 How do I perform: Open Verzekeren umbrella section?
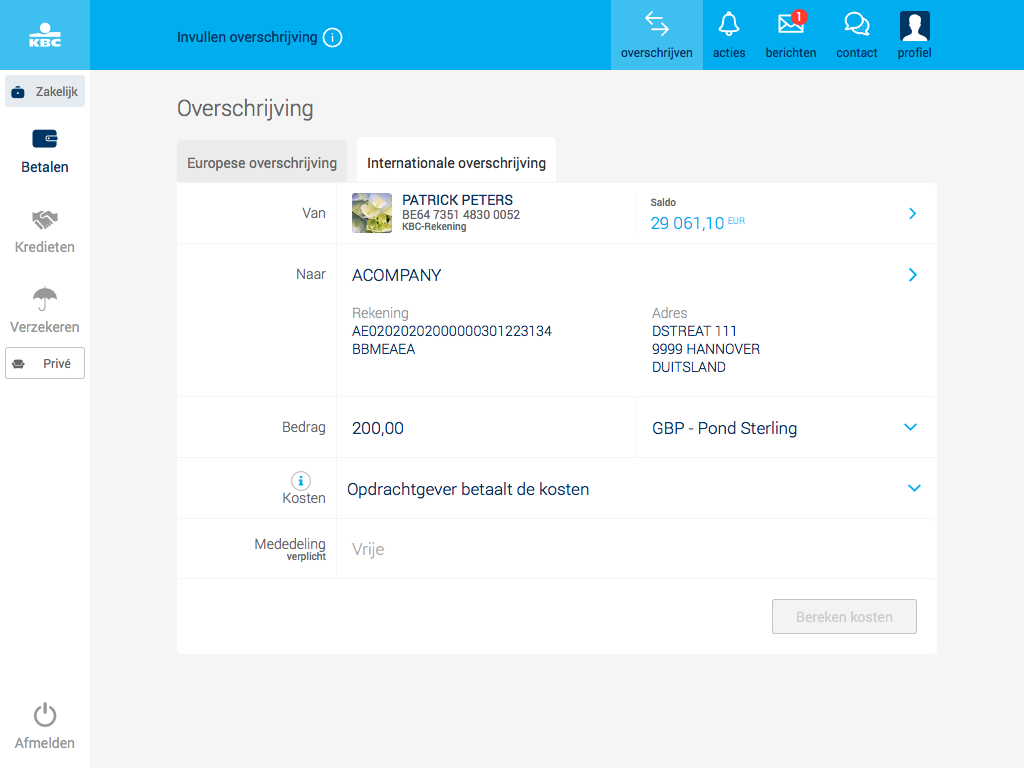(45, 311)
